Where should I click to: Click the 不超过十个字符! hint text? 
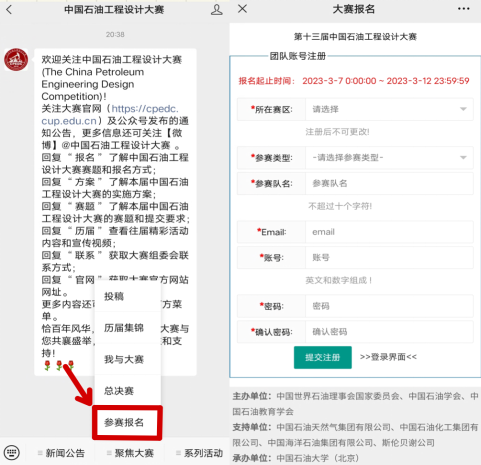[340, 206]
